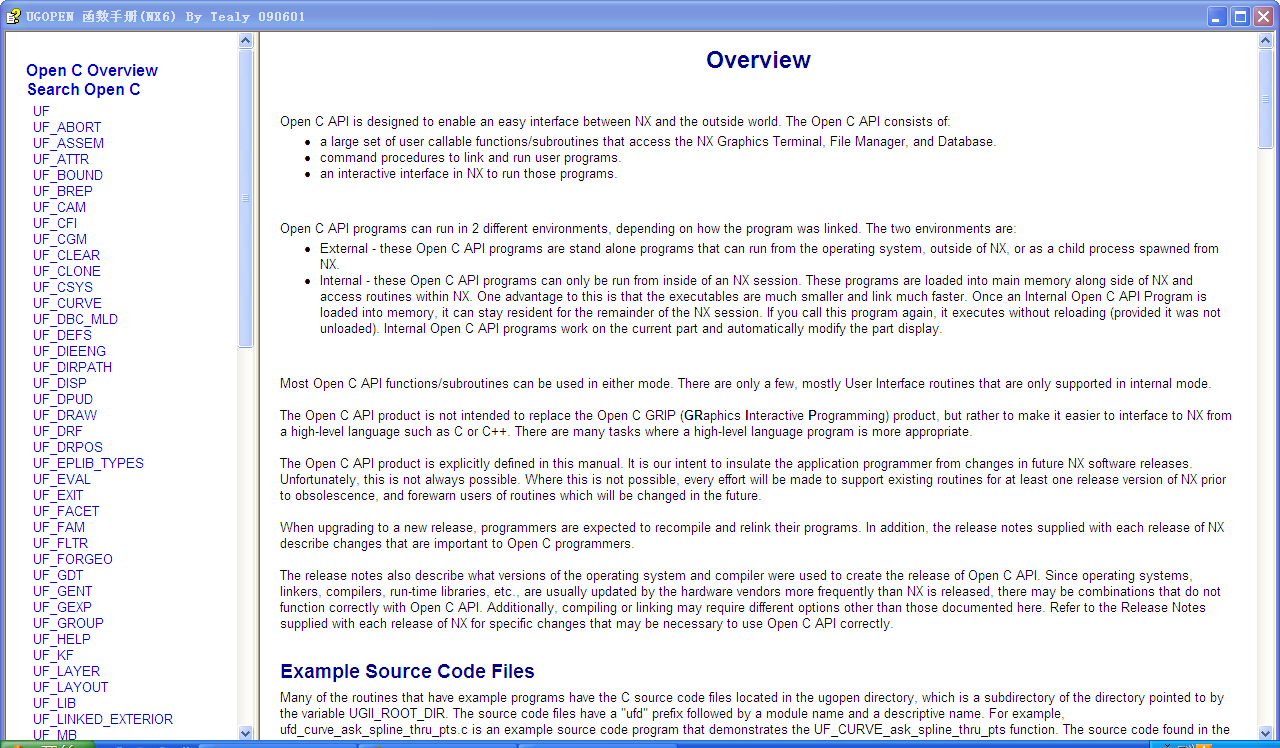
Task: Open the UF_ASSEM module link
Action: coord(68,143)
